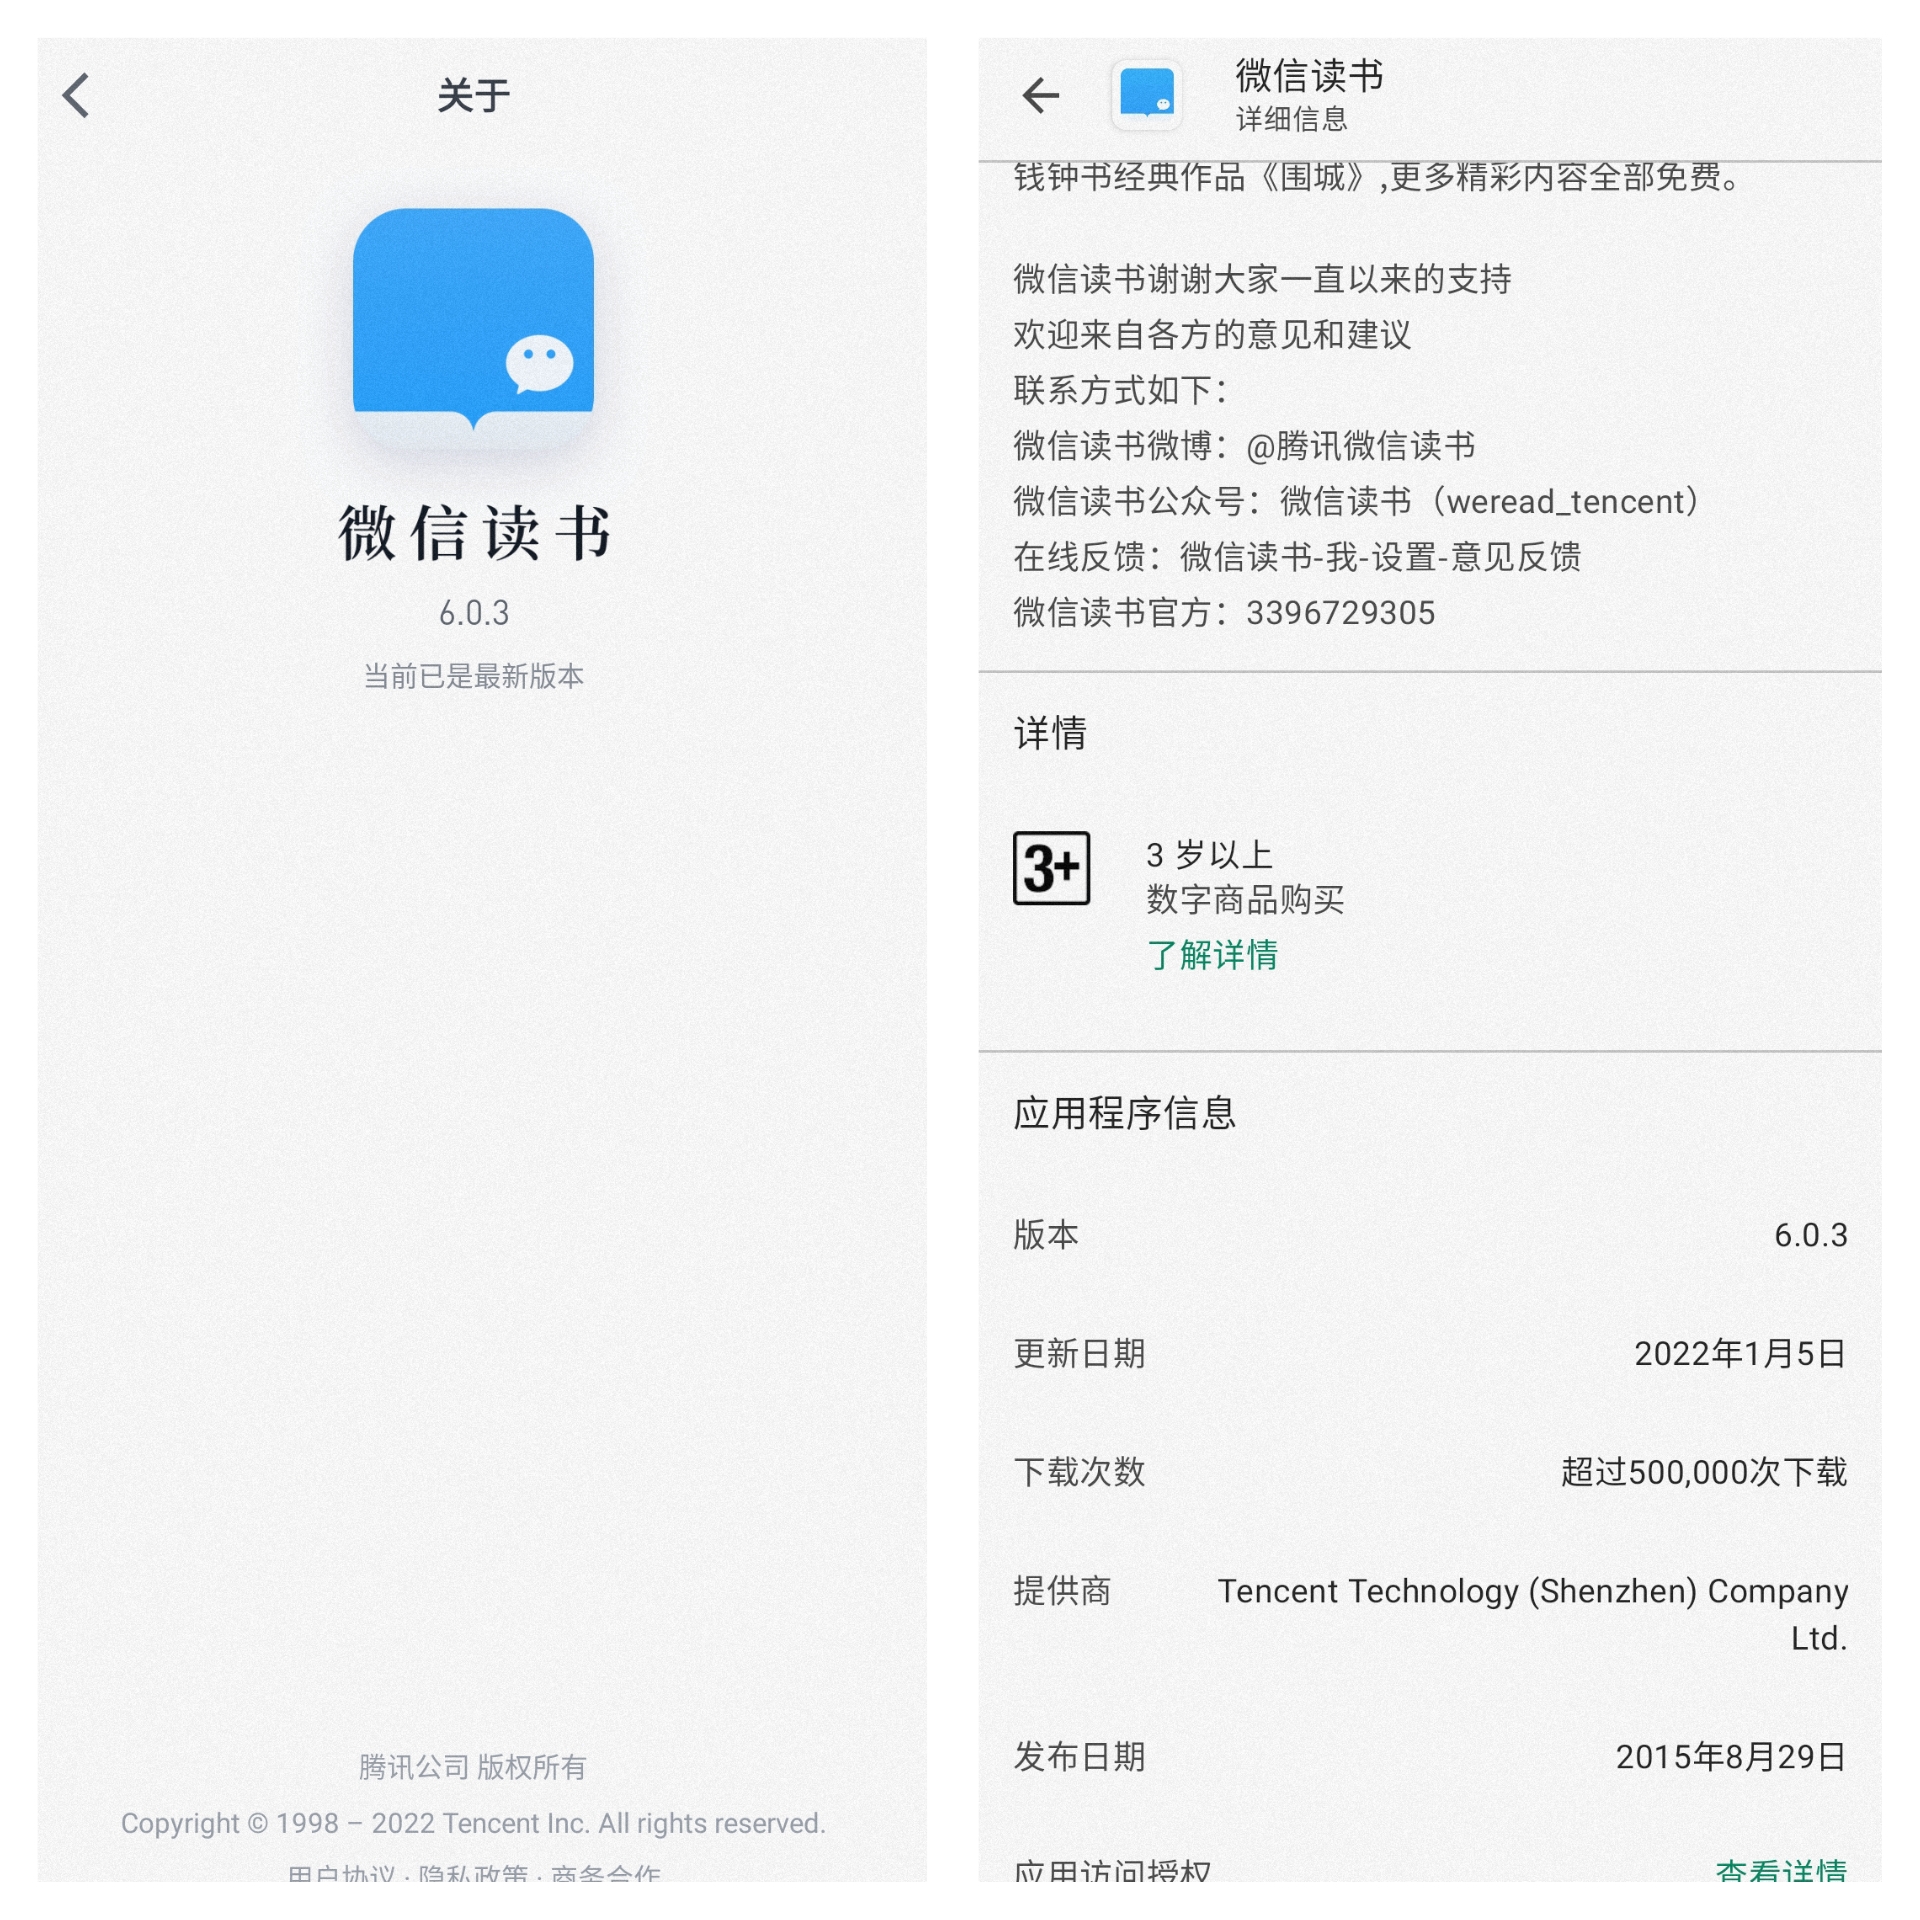Image resolution: width=1920 pixels, height=1920 pixels.
Task: Tap the small 微信读书 app icon in the header
Action: click(1146, 95)
